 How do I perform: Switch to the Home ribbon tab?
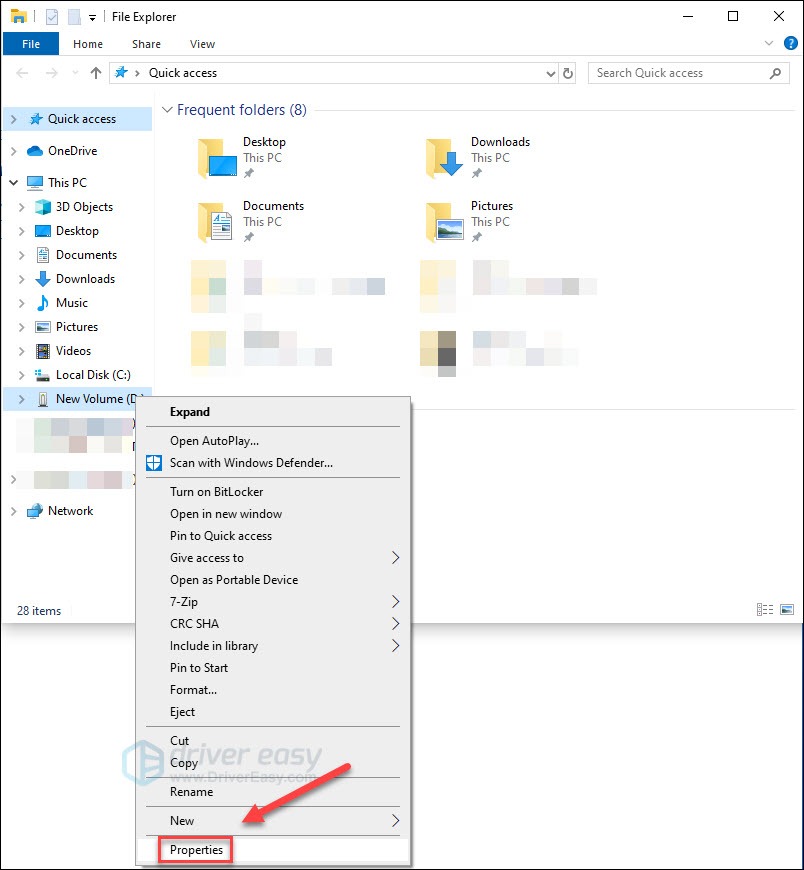[x=88, y=44]
